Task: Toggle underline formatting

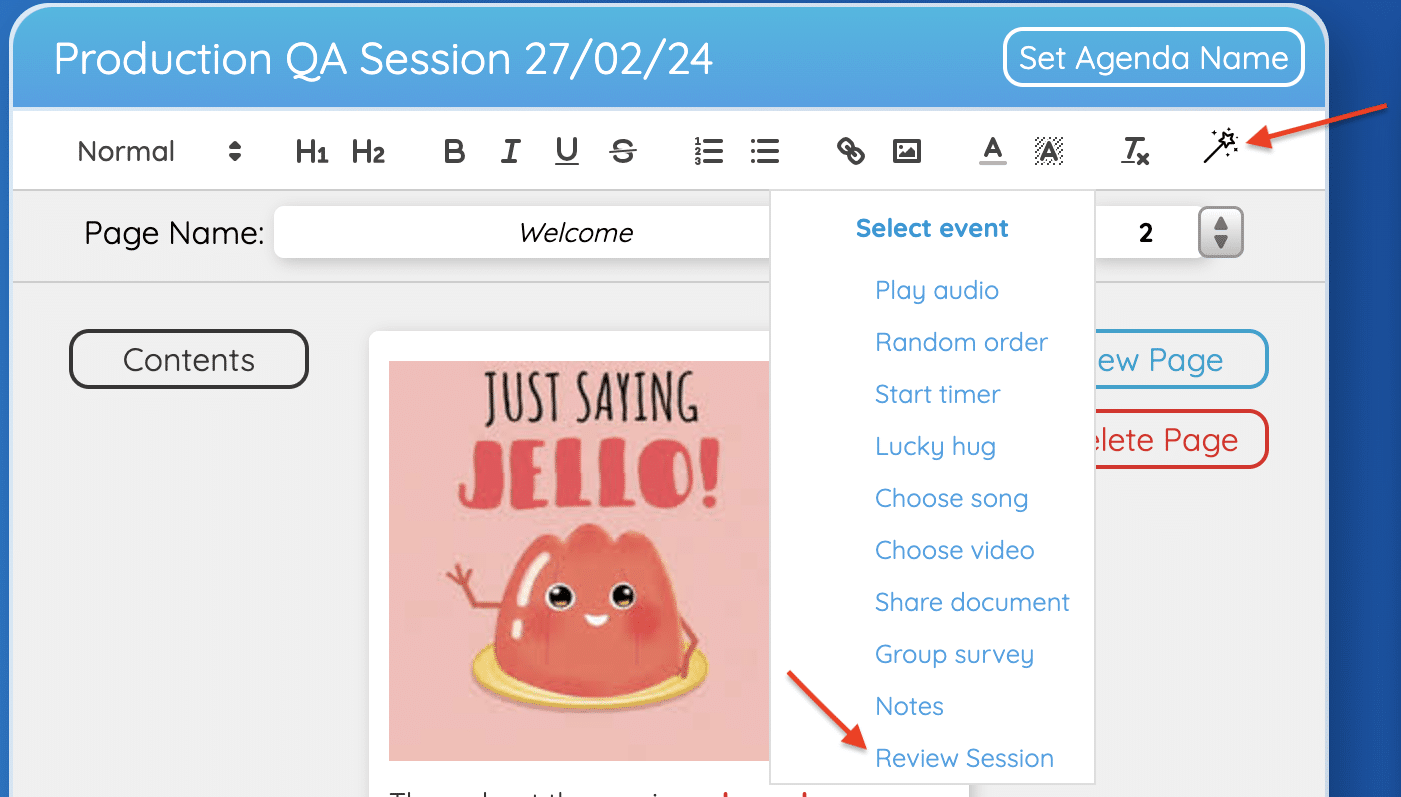Action: point(567,152)
